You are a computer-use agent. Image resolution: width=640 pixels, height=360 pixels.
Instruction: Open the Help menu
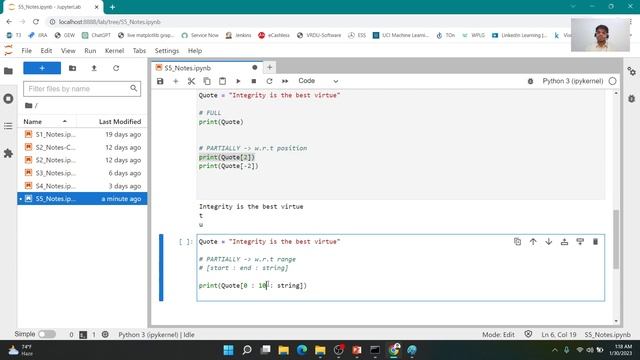[195, 51]
